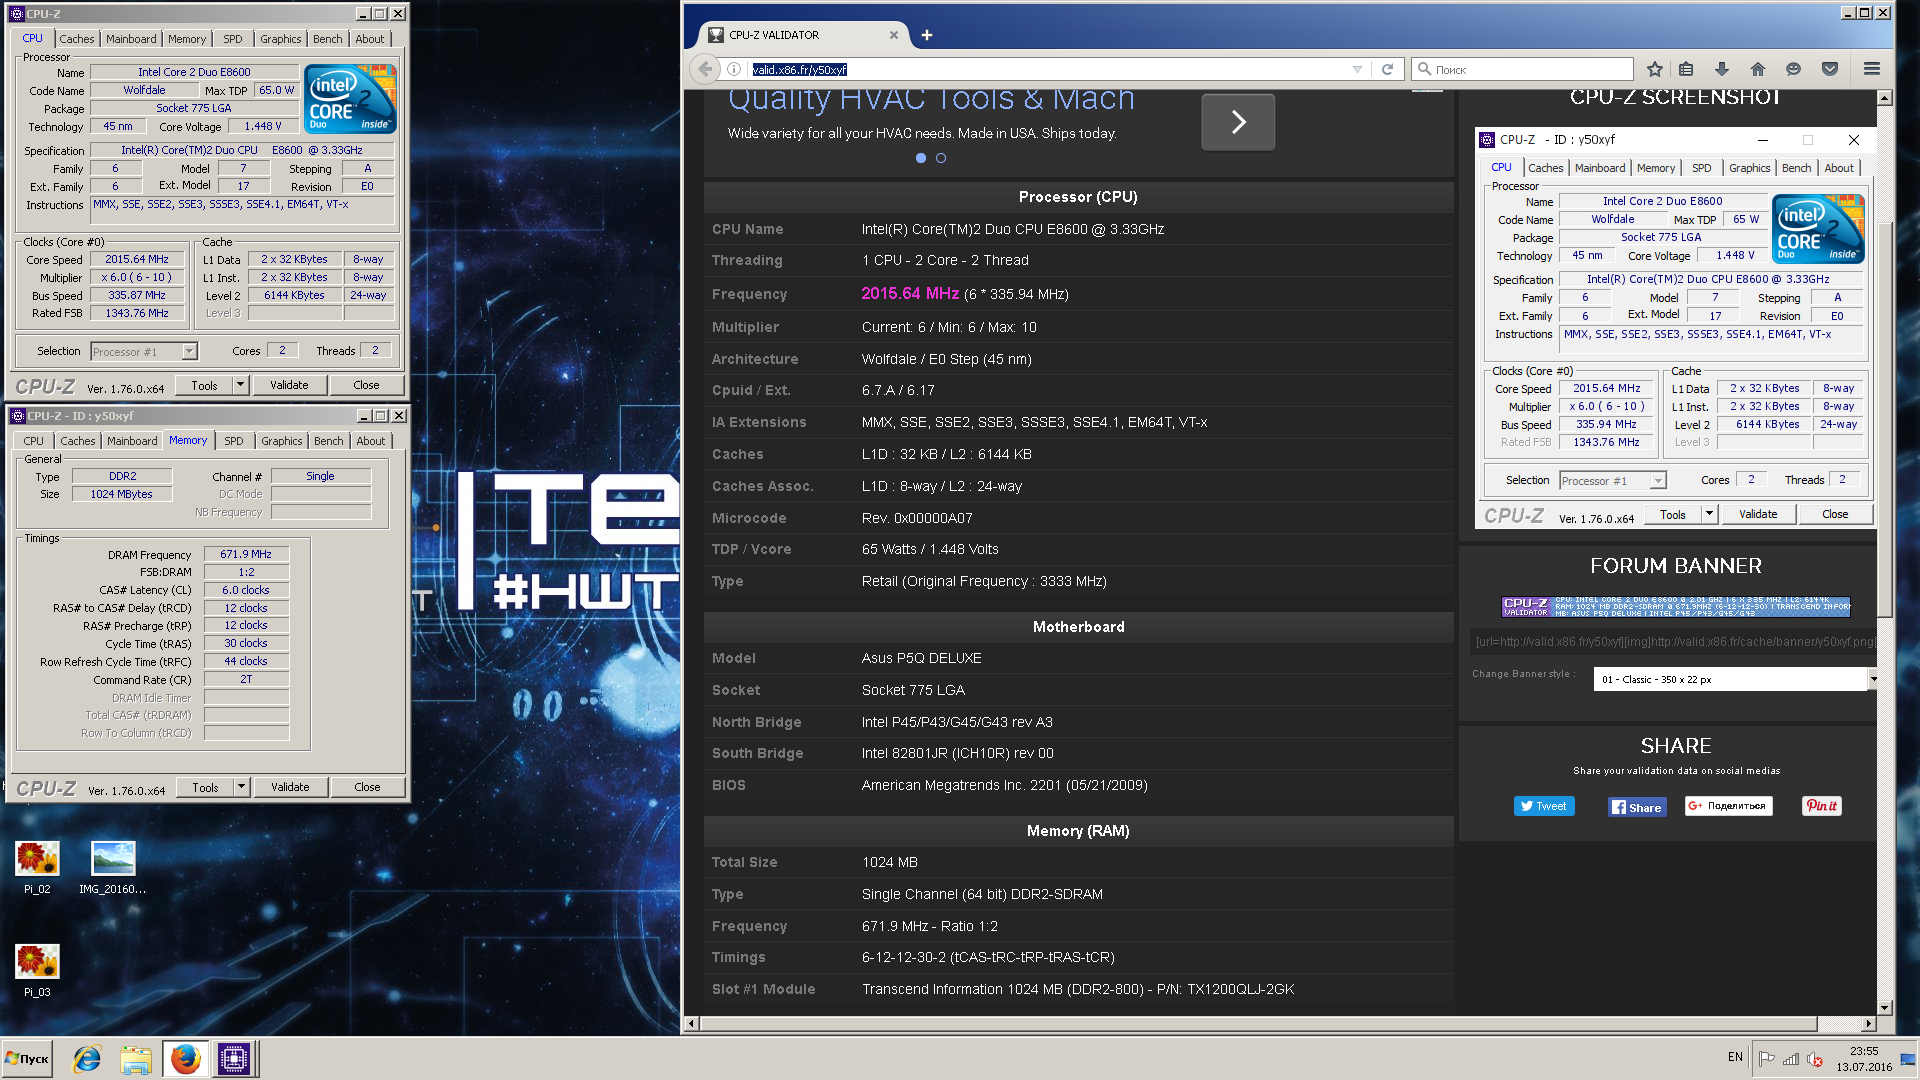Click the Firefox search box (Поиск)
1920x1080 pixels.
pyautogui.click(x=1523, y=69)
